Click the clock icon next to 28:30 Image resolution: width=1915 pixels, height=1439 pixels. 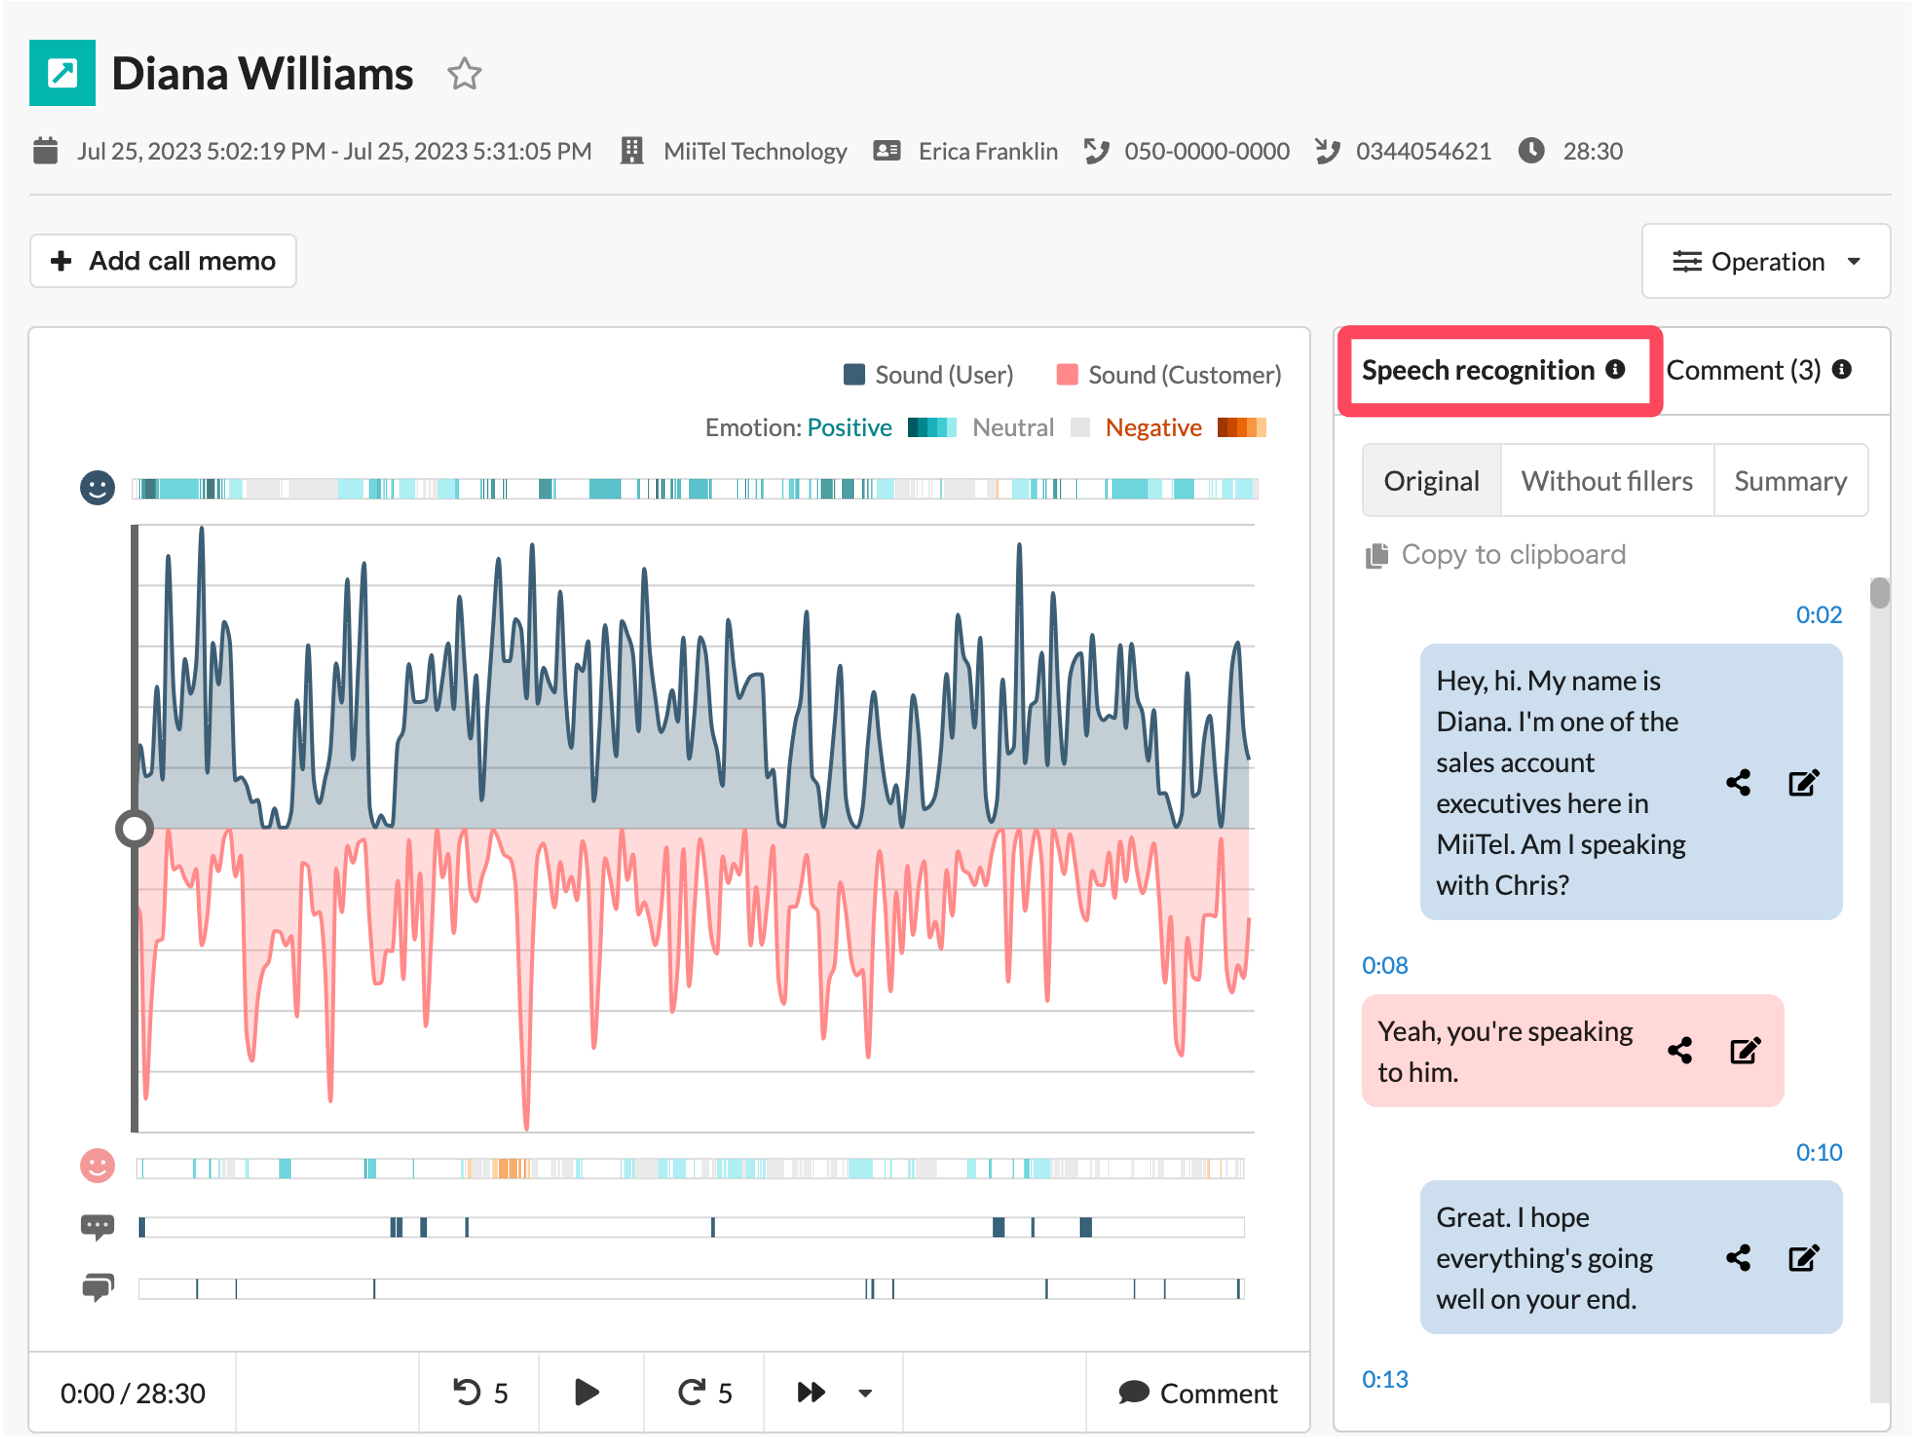(1531, 151)
